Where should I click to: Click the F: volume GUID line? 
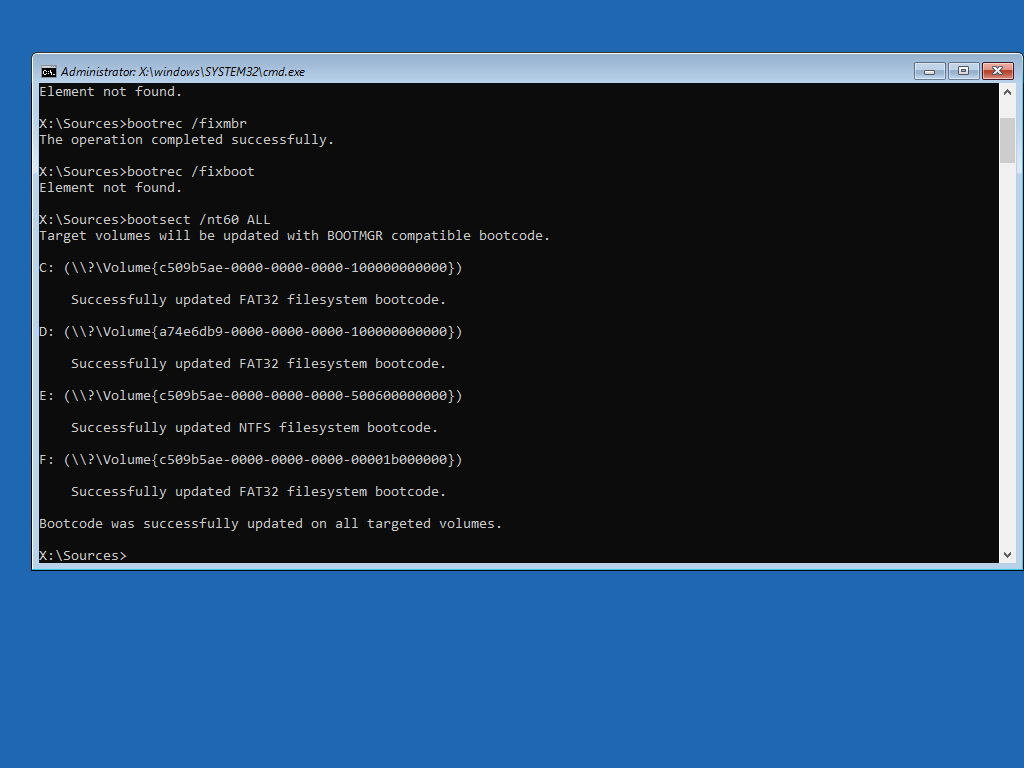click(251, 460)
